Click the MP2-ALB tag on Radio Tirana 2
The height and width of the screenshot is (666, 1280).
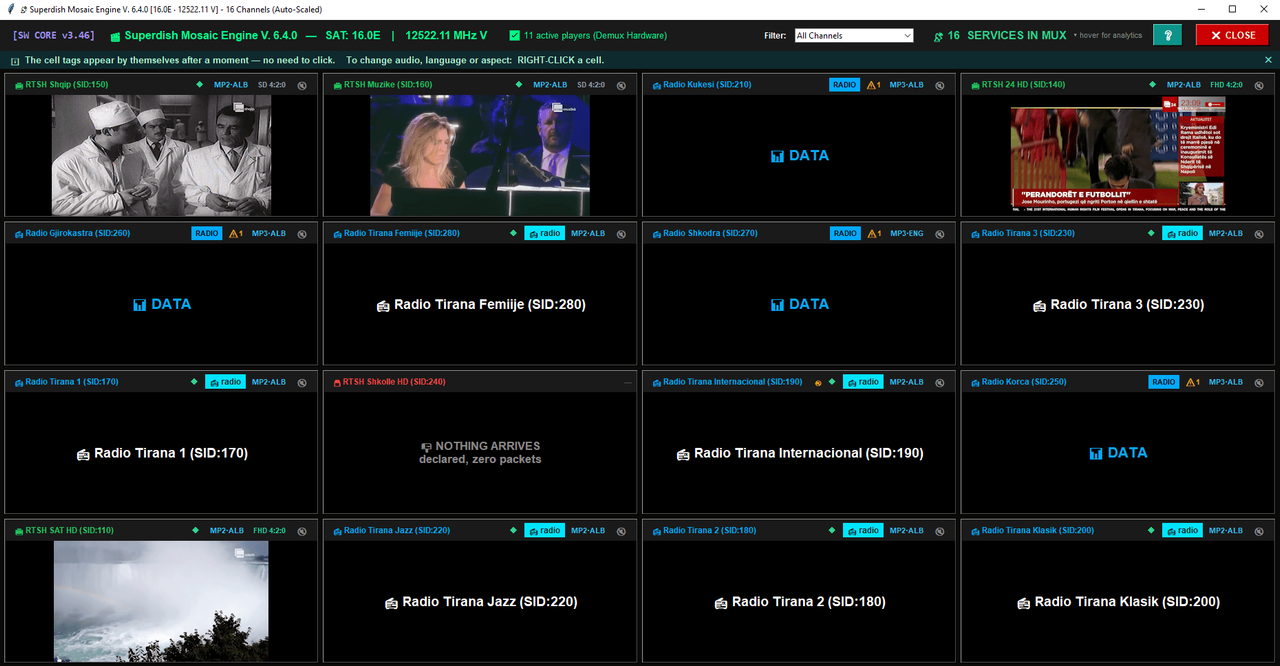point(907,531)
